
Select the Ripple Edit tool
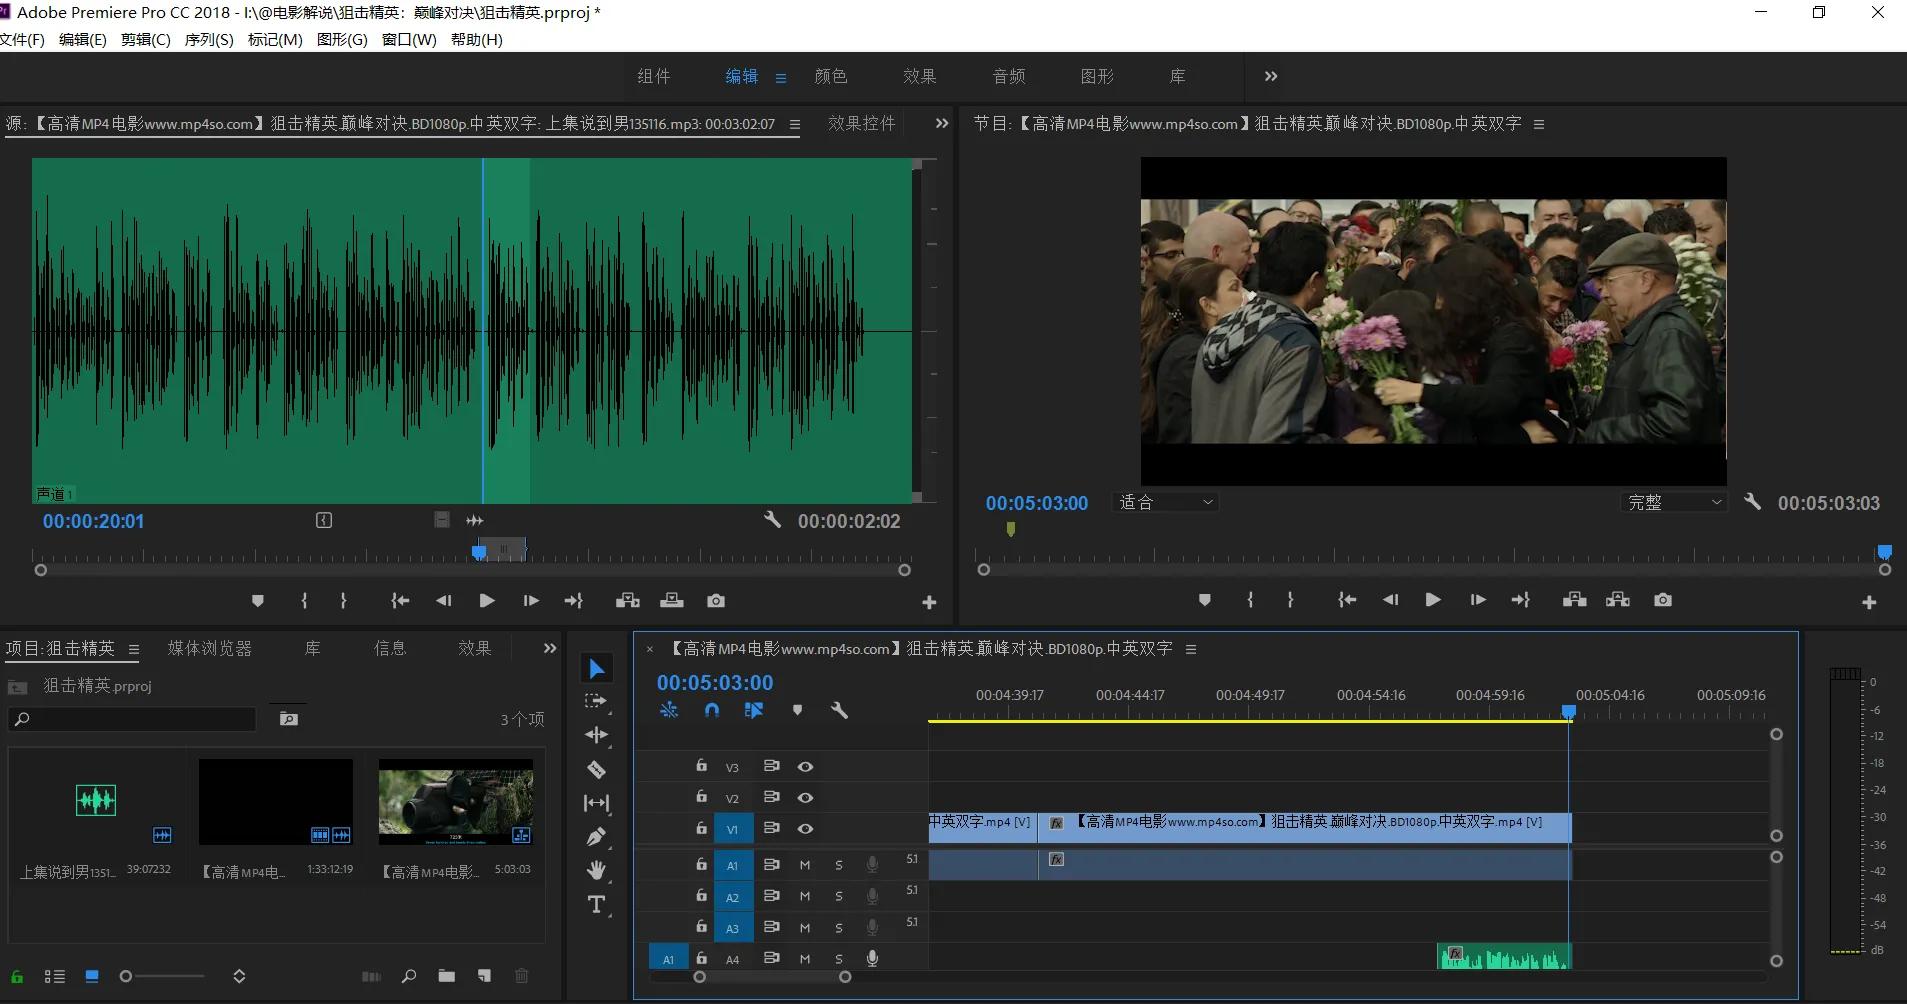click(x=597, y=735)
